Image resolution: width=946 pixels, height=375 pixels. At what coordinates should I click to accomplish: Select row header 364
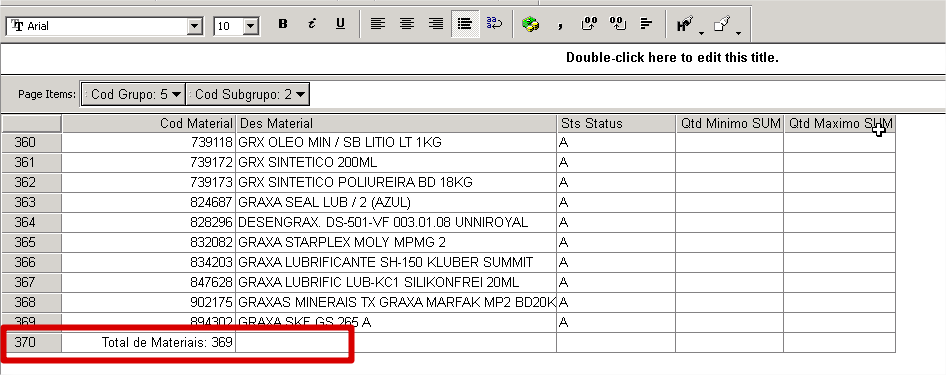pos(31,222)
